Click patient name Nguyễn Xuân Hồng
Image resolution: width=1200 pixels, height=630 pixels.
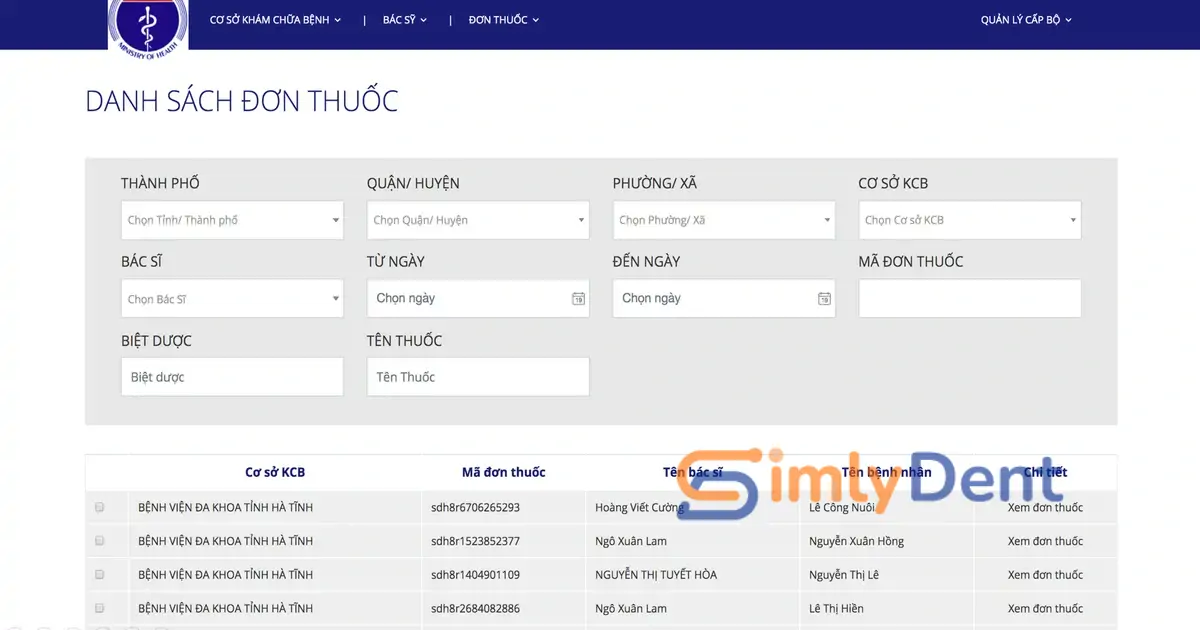pos(857,541)
